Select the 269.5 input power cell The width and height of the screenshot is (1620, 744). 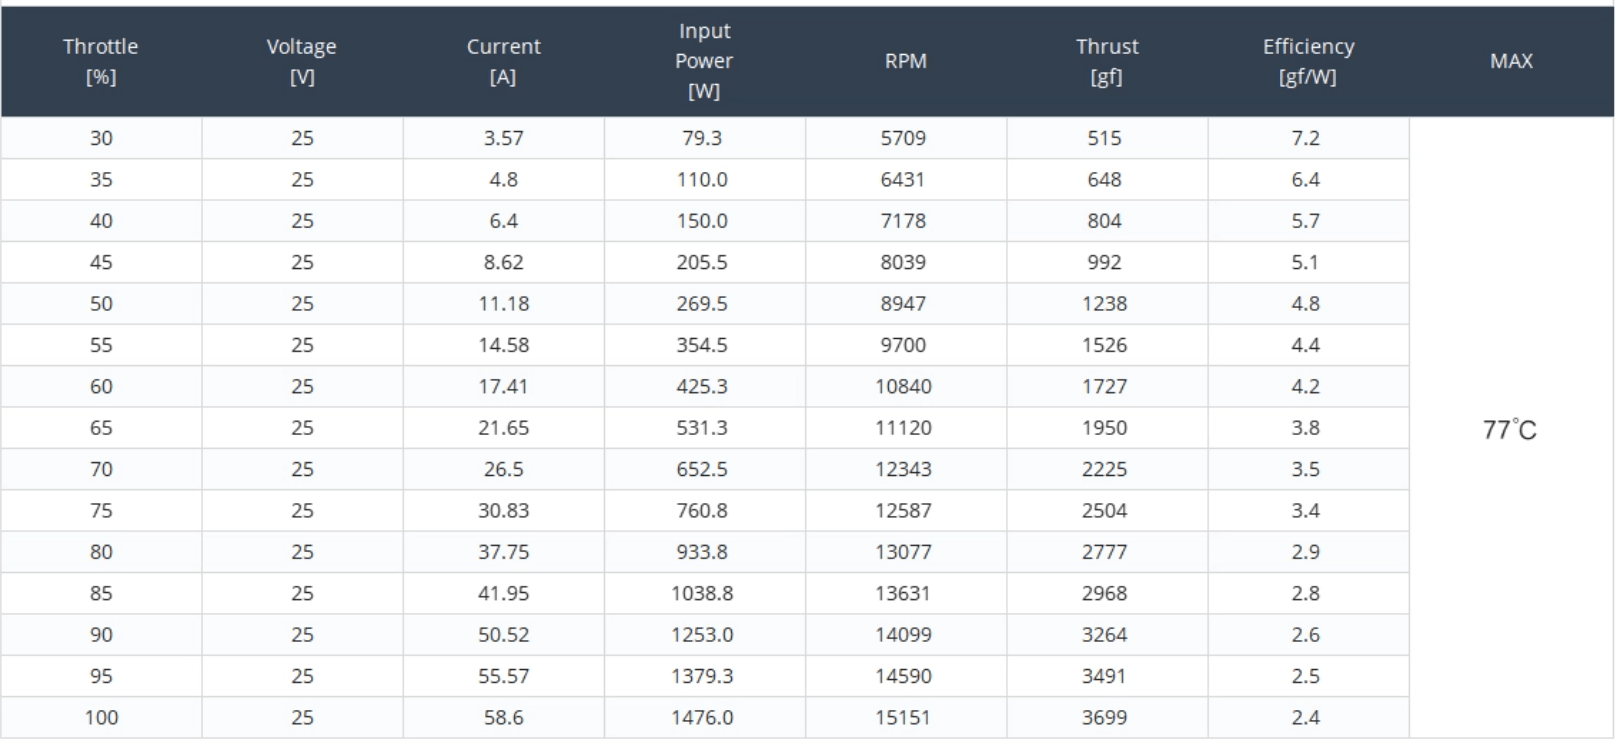(x=702, y=304)
